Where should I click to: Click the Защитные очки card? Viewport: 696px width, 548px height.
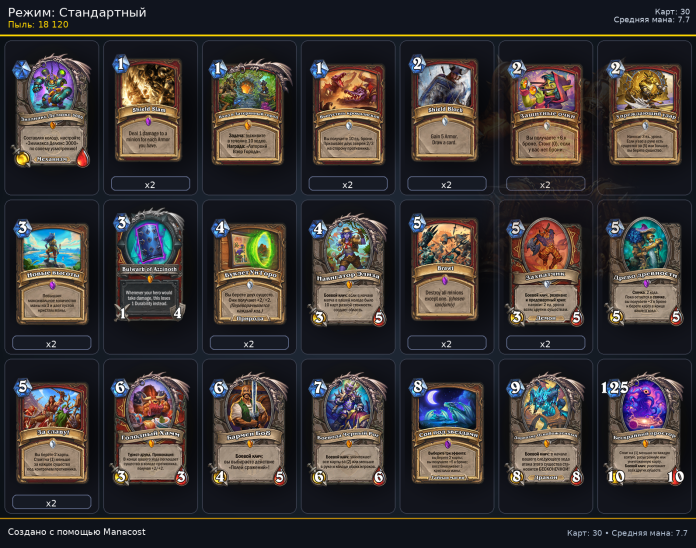(x=546, y=112)
